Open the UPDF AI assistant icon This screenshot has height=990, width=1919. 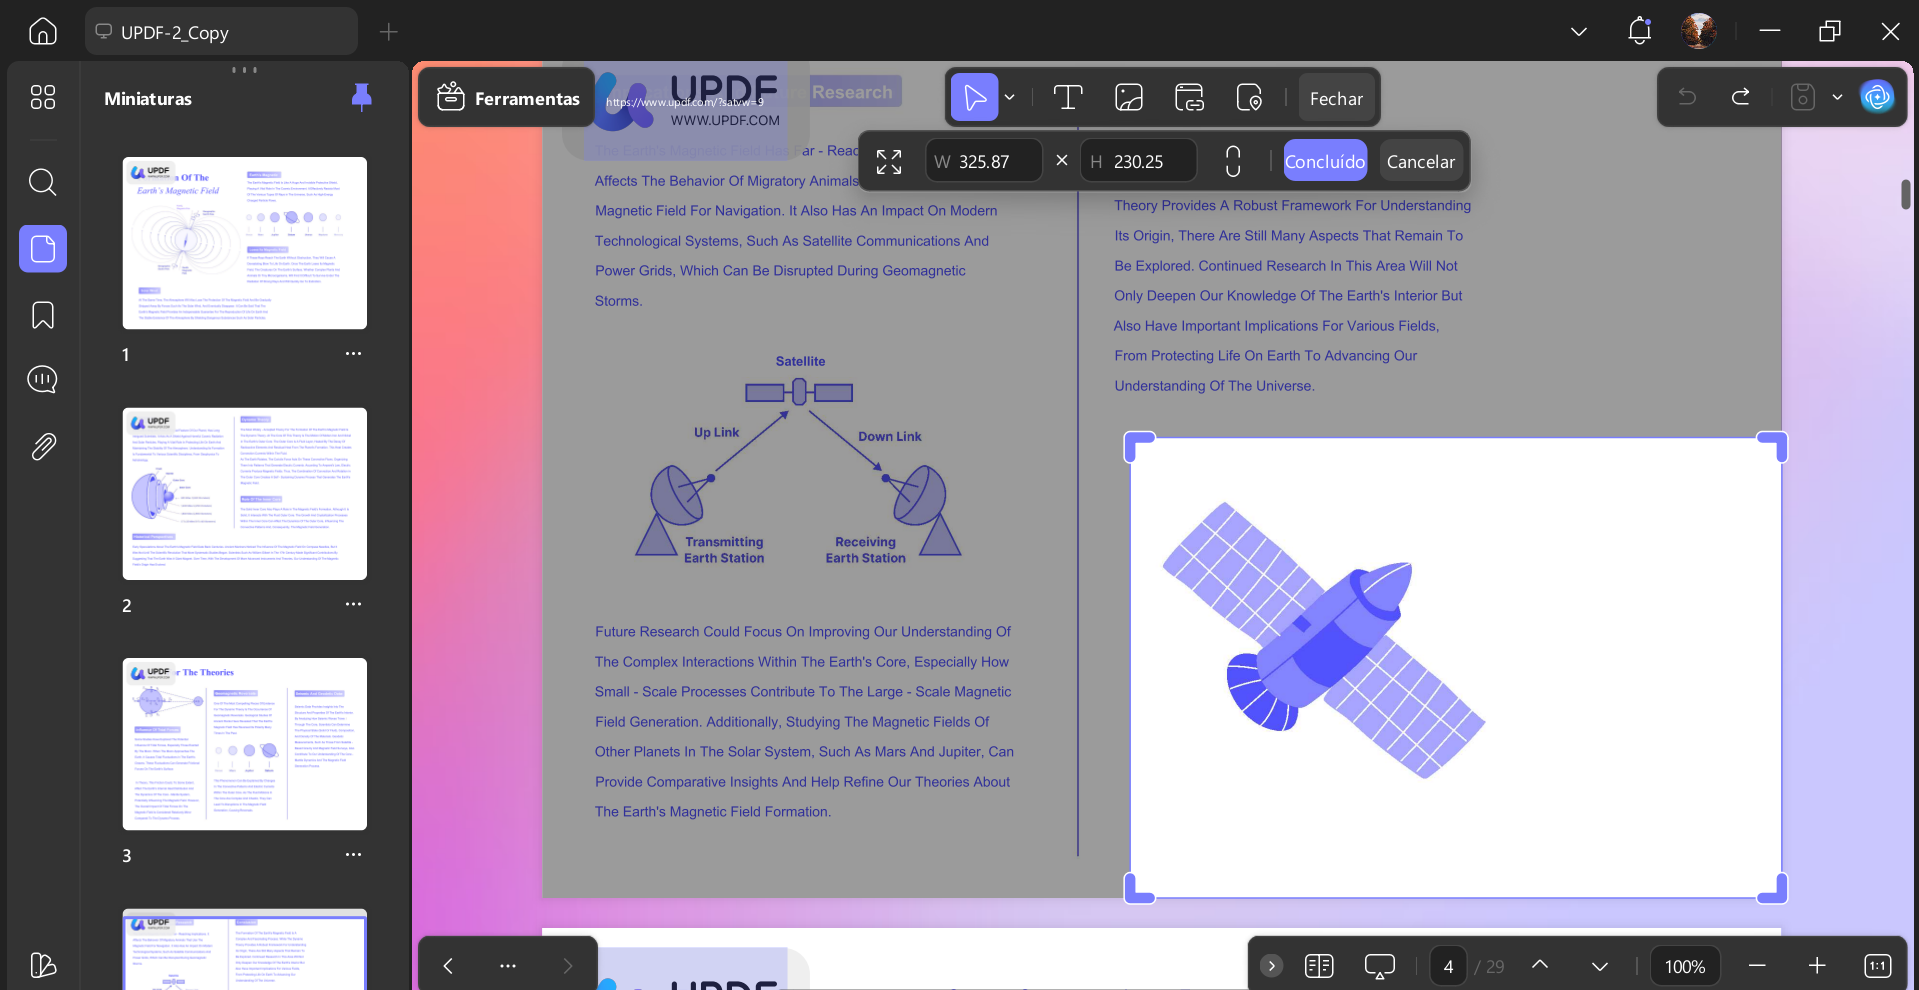[1877, 97]
